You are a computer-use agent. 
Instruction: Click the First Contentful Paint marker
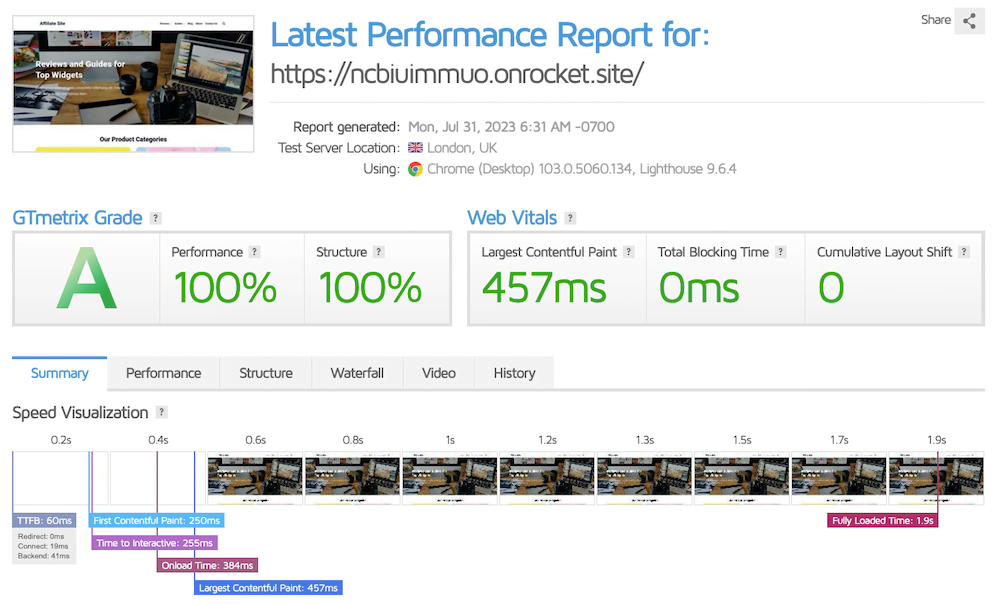tap(156, 520)
